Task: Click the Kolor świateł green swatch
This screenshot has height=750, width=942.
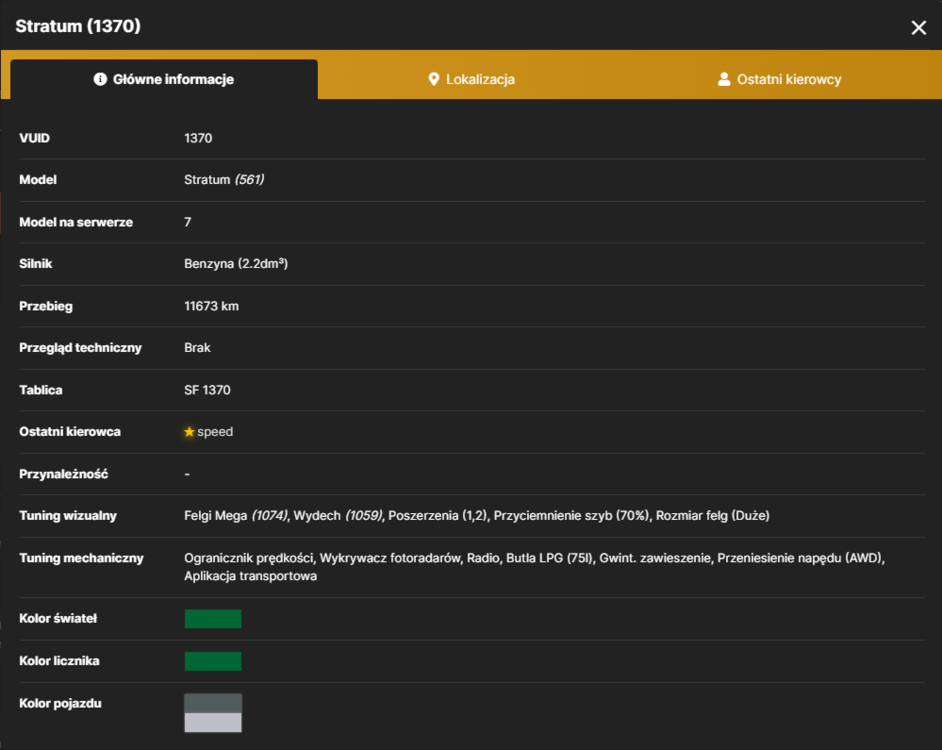Action: click(x=213, y=618)
